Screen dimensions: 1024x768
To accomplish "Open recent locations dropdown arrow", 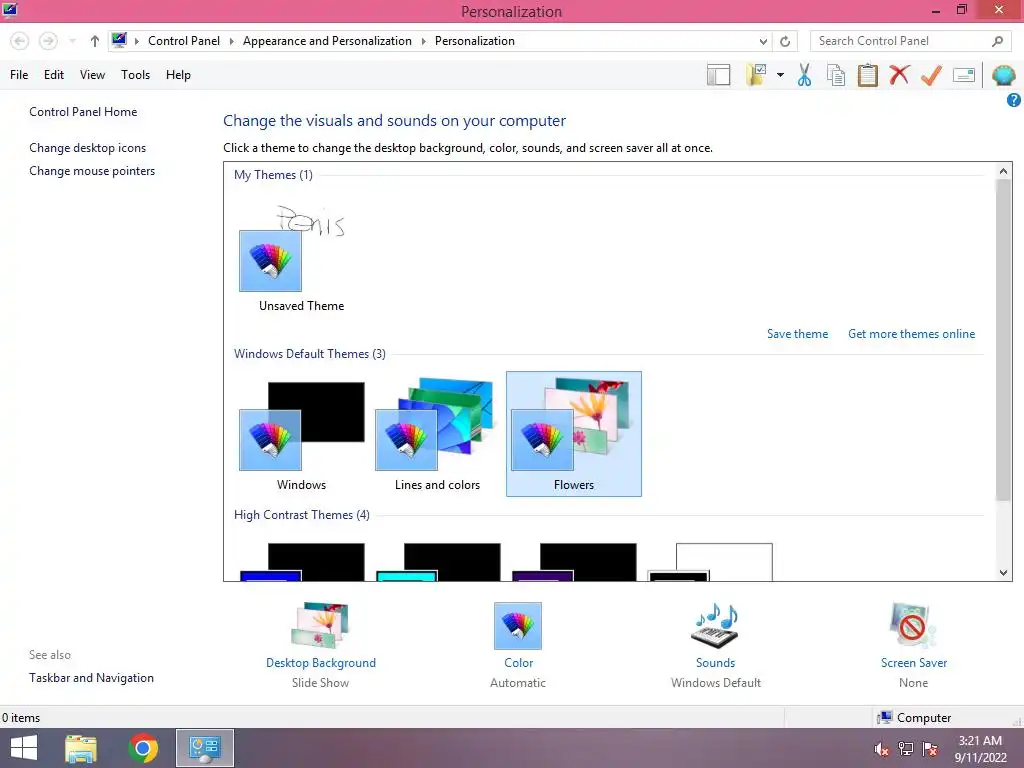I will pyautogui.click(x=72, y=41).
